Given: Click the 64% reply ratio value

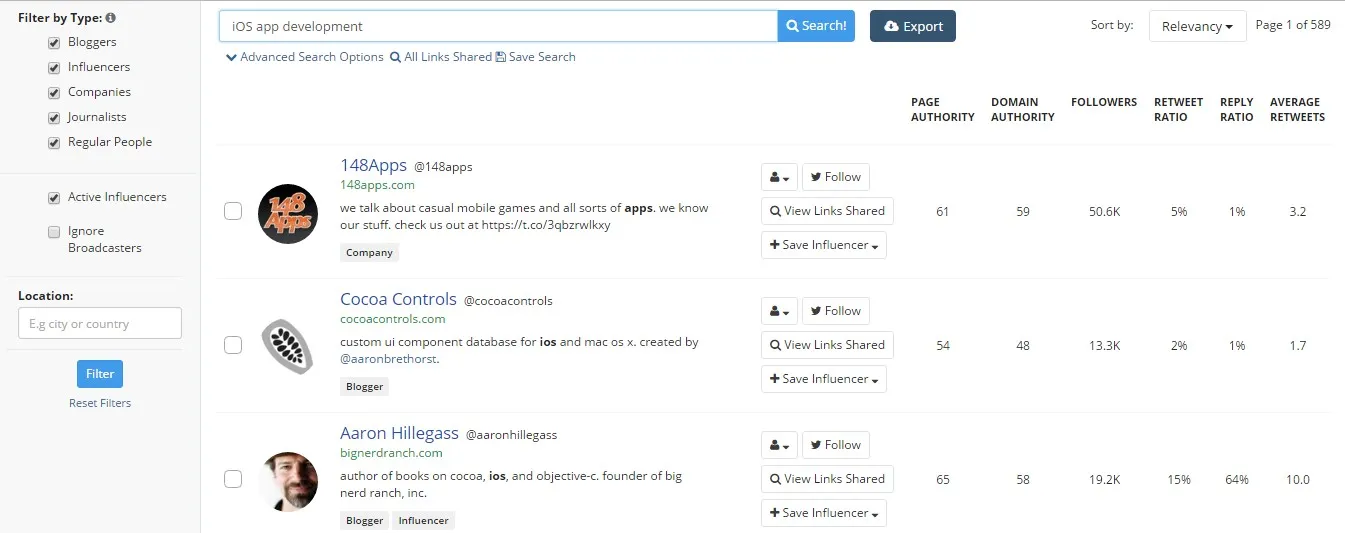Looking at the screenshot, I should pos(1237,480).
